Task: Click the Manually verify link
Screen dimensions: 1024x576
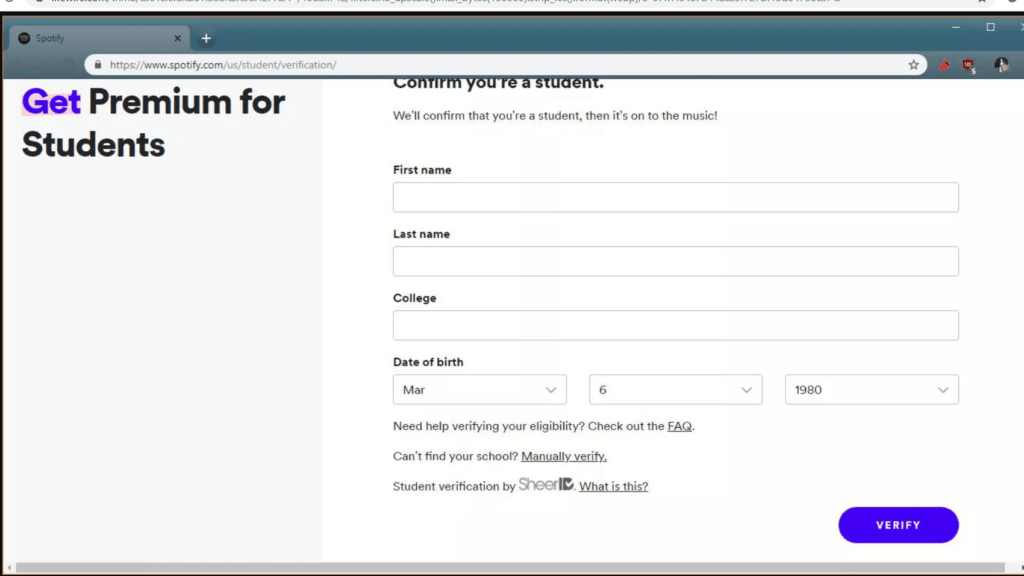Action: (563, 456)
